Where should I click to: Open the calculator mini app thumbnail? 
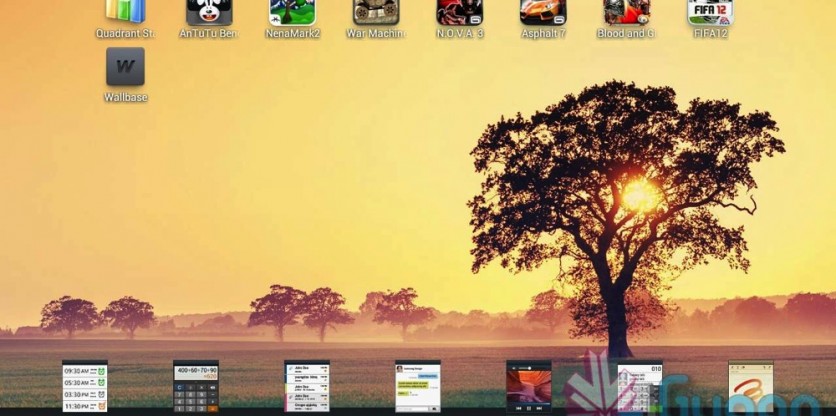(x=195, y=388)
